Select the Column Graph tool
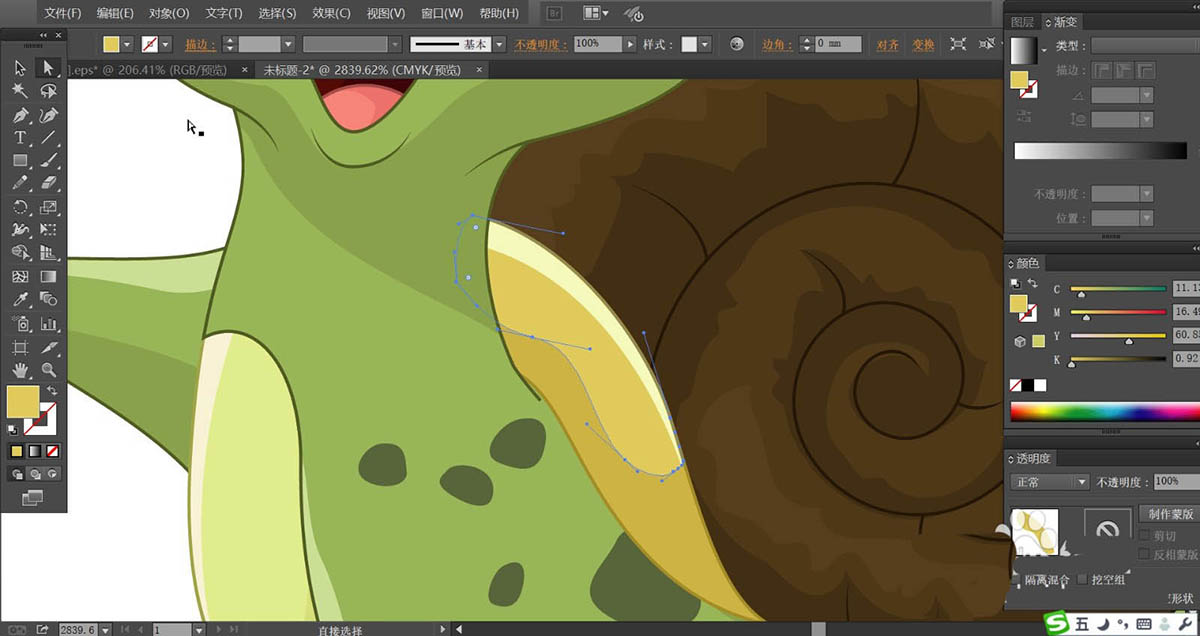This screenshot has width=1200, height=636. coord(47,323)
